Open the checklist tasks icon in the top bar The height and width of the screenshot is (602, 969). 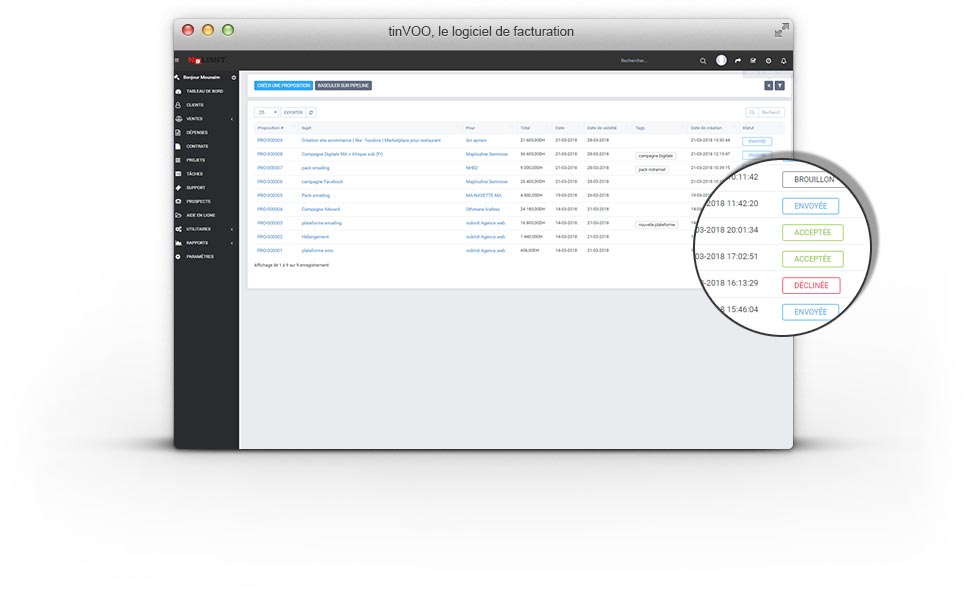click(x=753, y=61)
